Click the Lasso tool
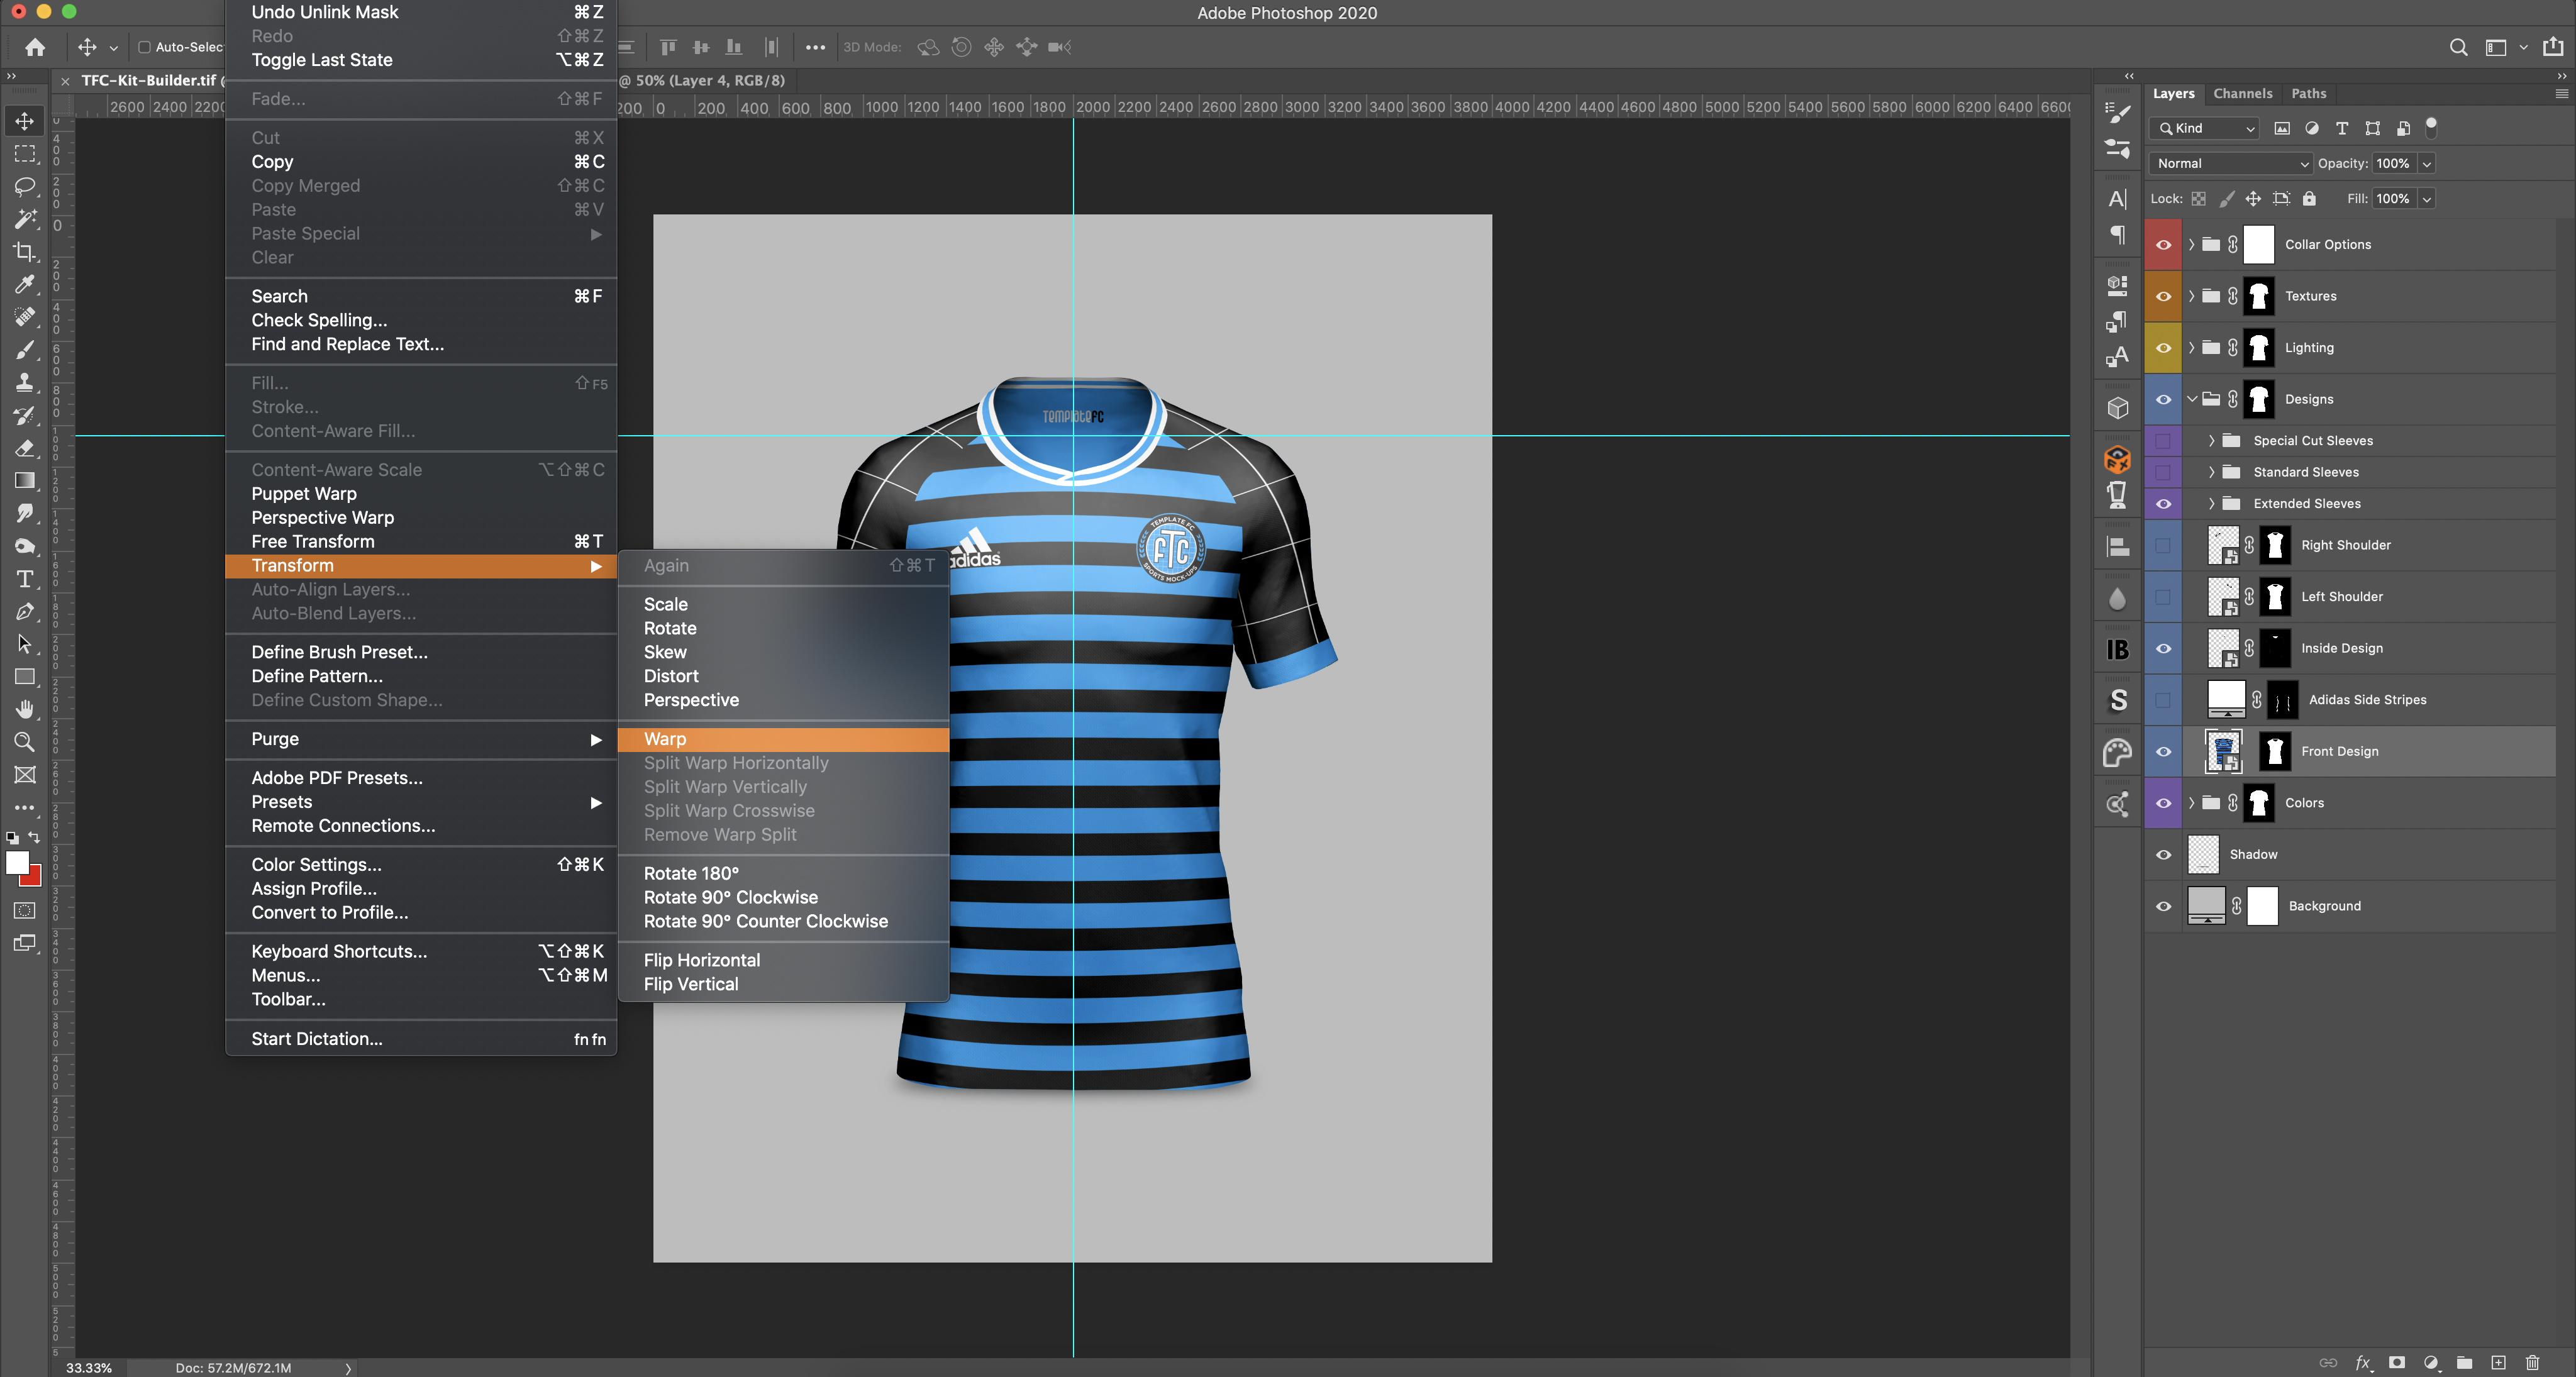This screenshot has width=2576, height=1377. pyautogui.click(x=24, y=187)
